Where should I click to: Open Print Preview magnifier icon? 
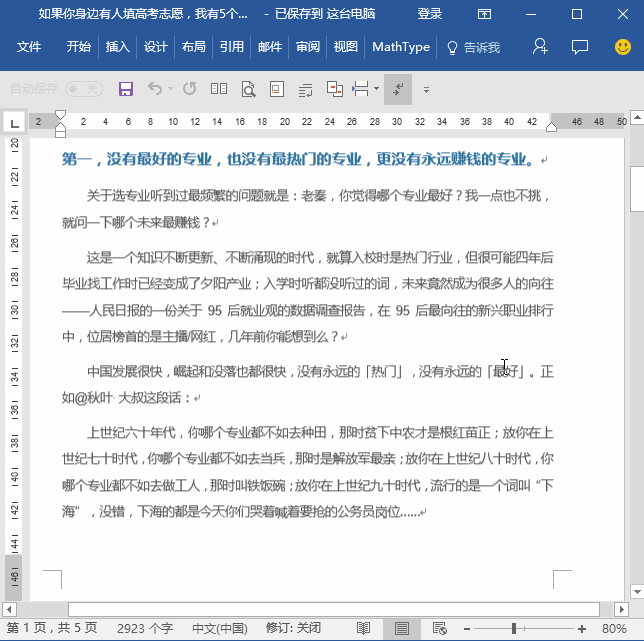pyautogui.click(x=248, y=89)
